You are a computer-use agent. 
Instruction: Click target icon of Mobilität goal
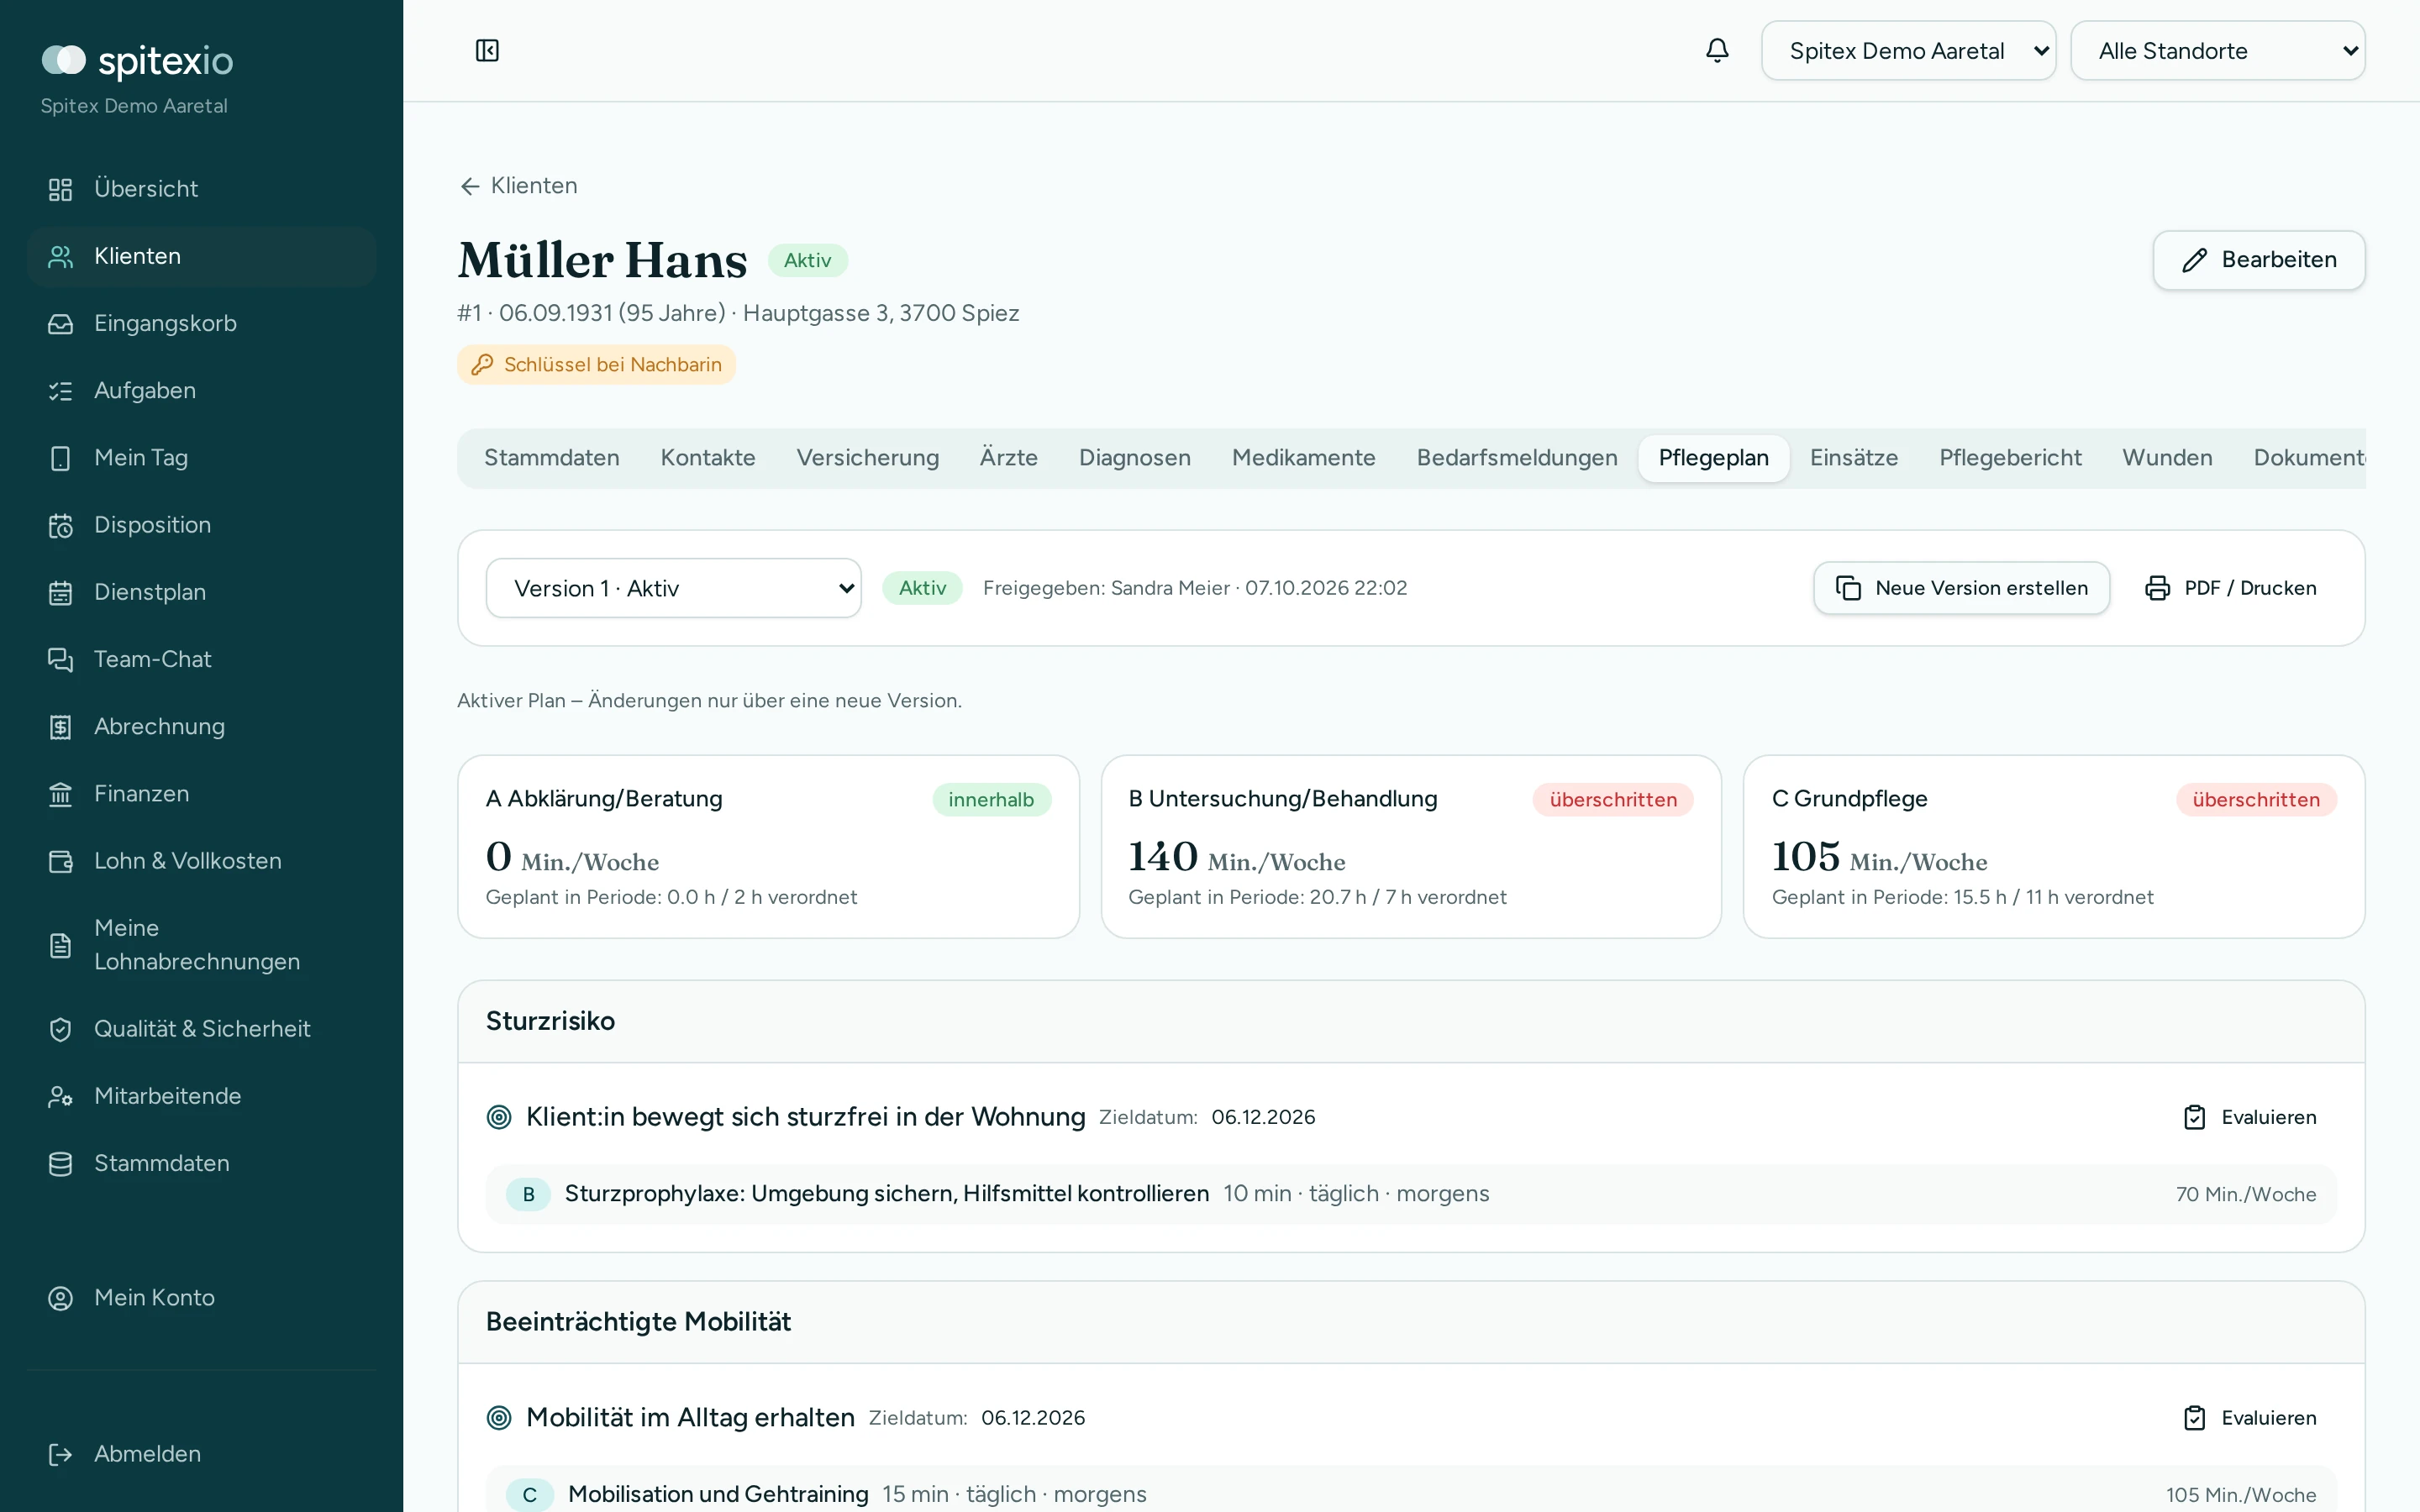[x=498, y=1417]
